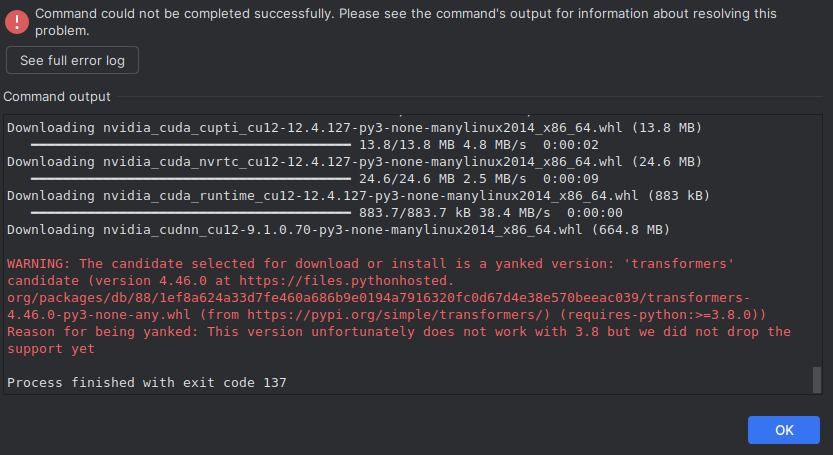Click the 883.7/883.7 kB progress bar
Image resolution: width=833 pixels, height=455 pixels.
point(190,213)
